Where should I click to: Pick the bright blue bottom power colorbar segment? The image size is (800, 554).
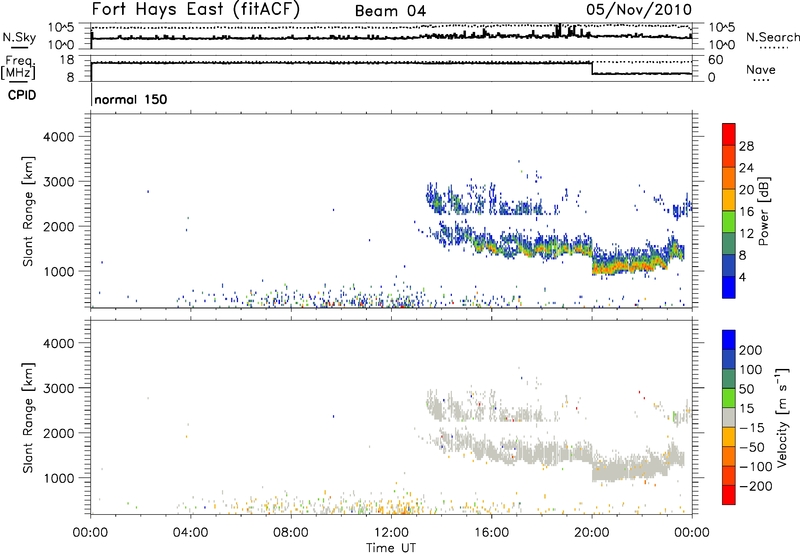pyautogui.click(x=729, y=287)
